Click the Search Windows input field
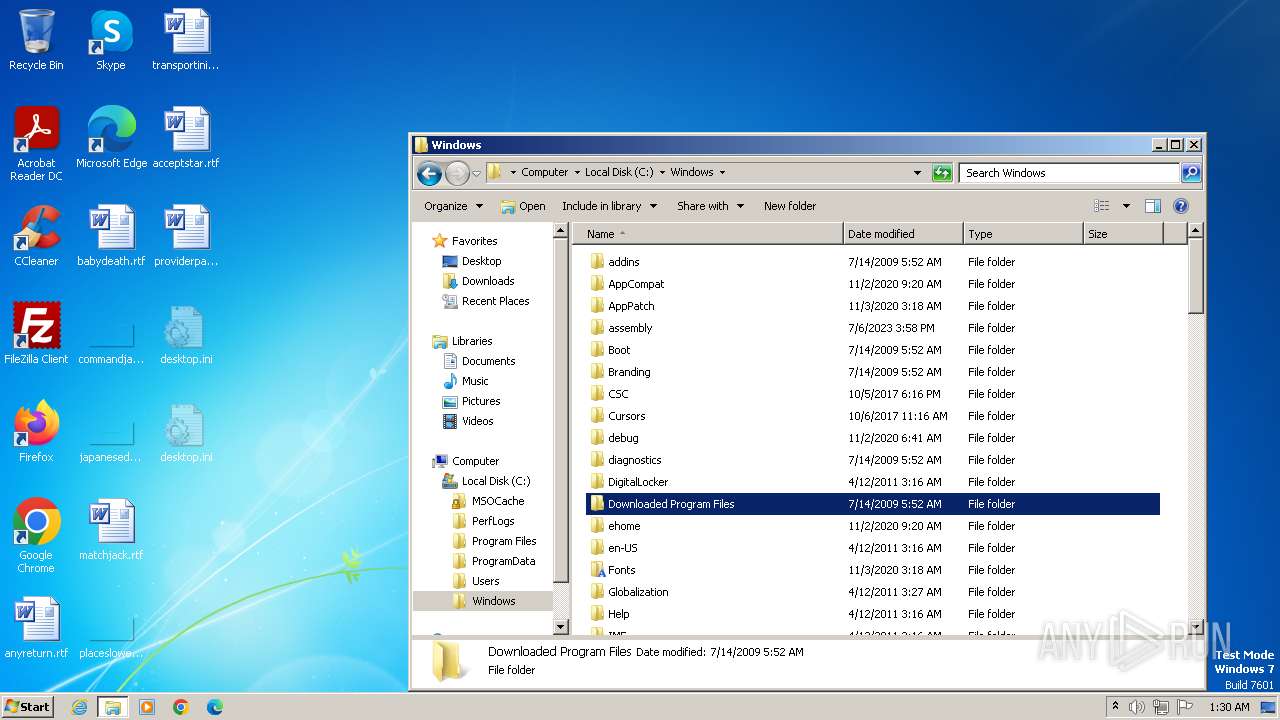The height and width of the screenshot is (720, 1280). [x=1068, y=173]
